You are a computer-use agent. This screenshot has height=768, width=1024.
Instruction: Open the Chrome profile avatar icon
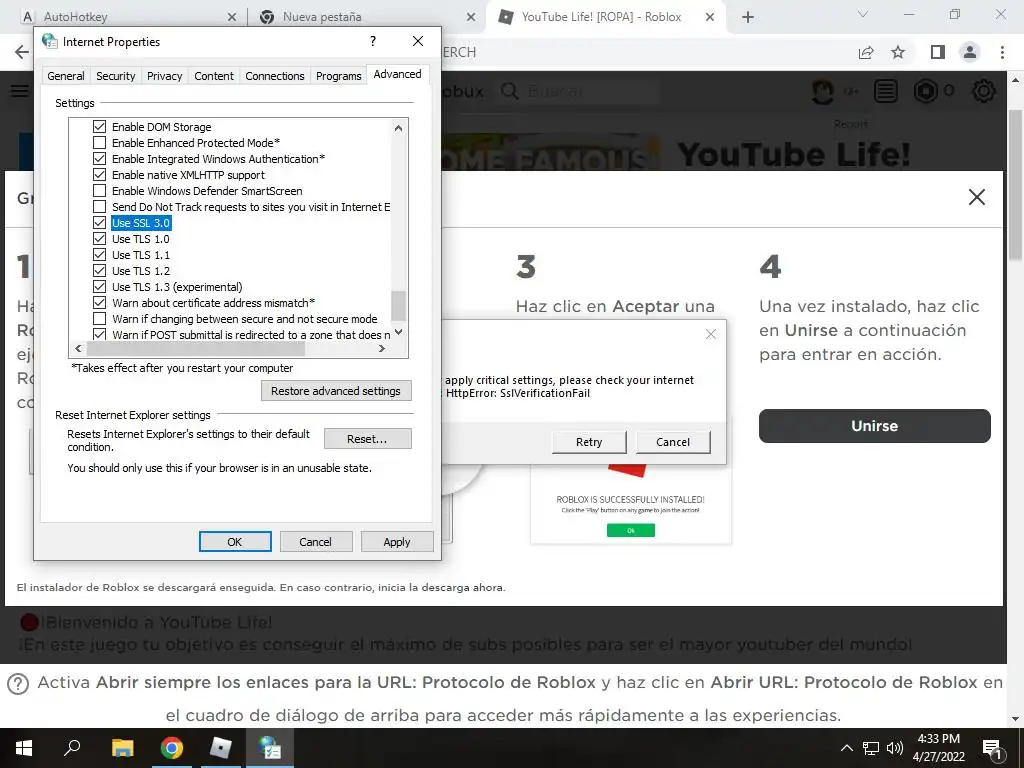(x=970, y=52)
